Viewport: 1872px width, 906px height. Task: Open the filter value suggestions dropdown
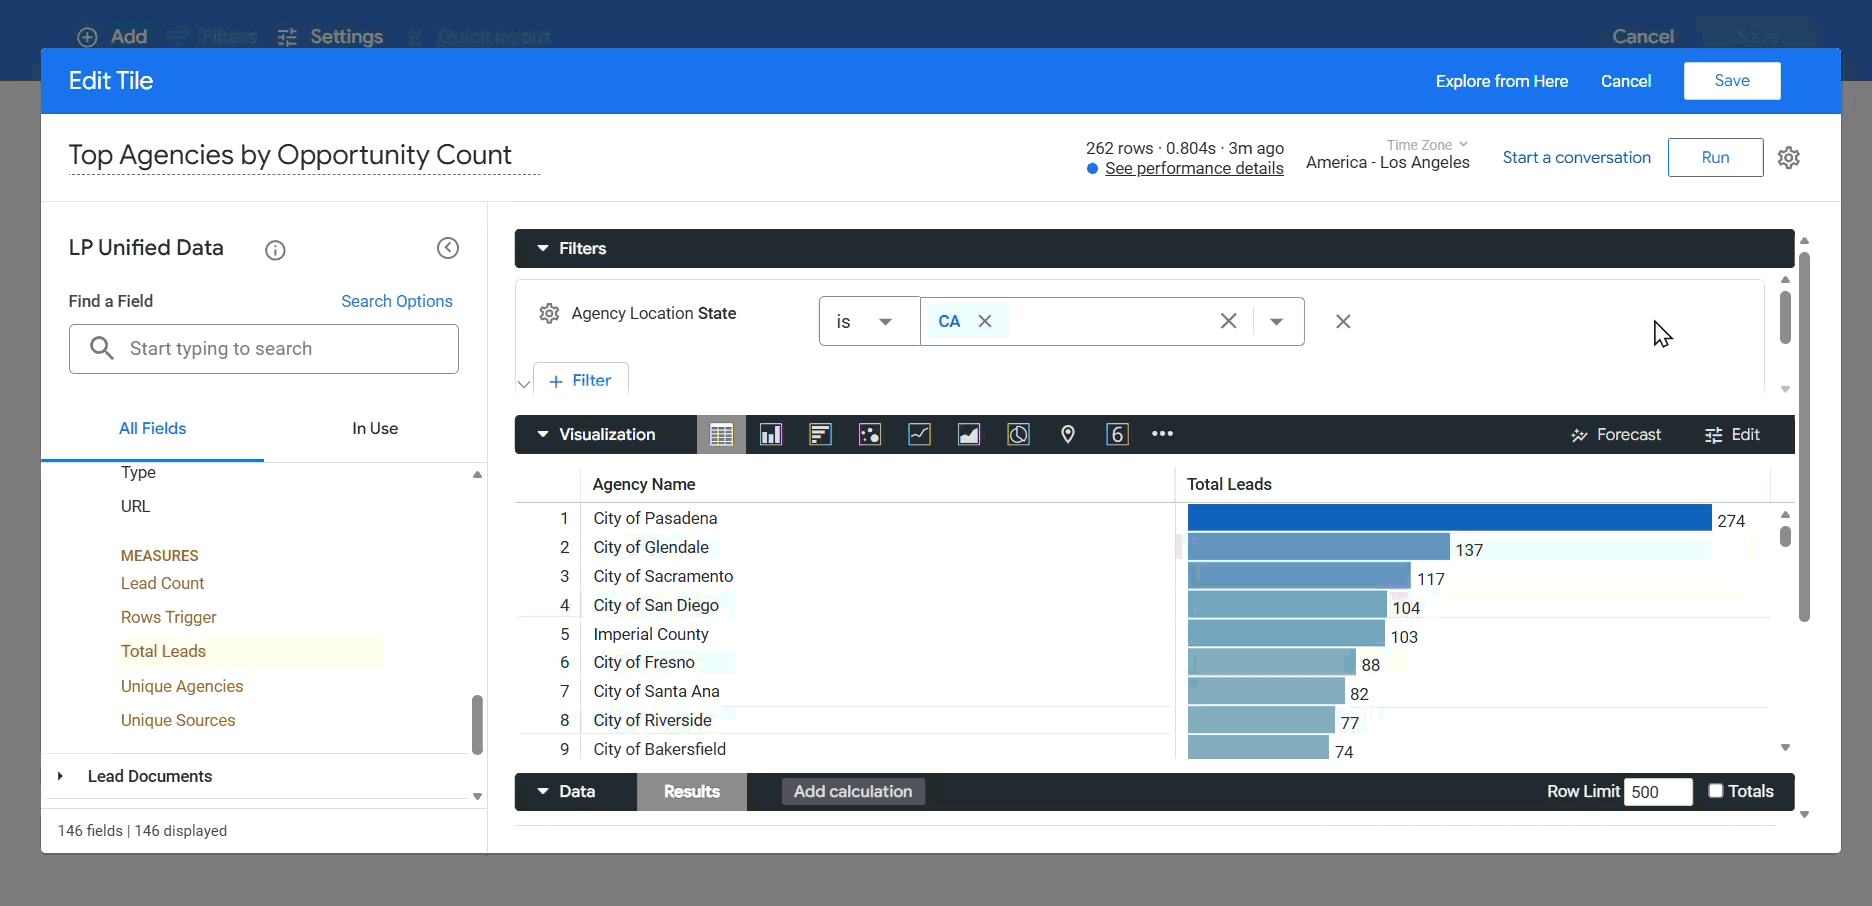tap(1276, 321)
